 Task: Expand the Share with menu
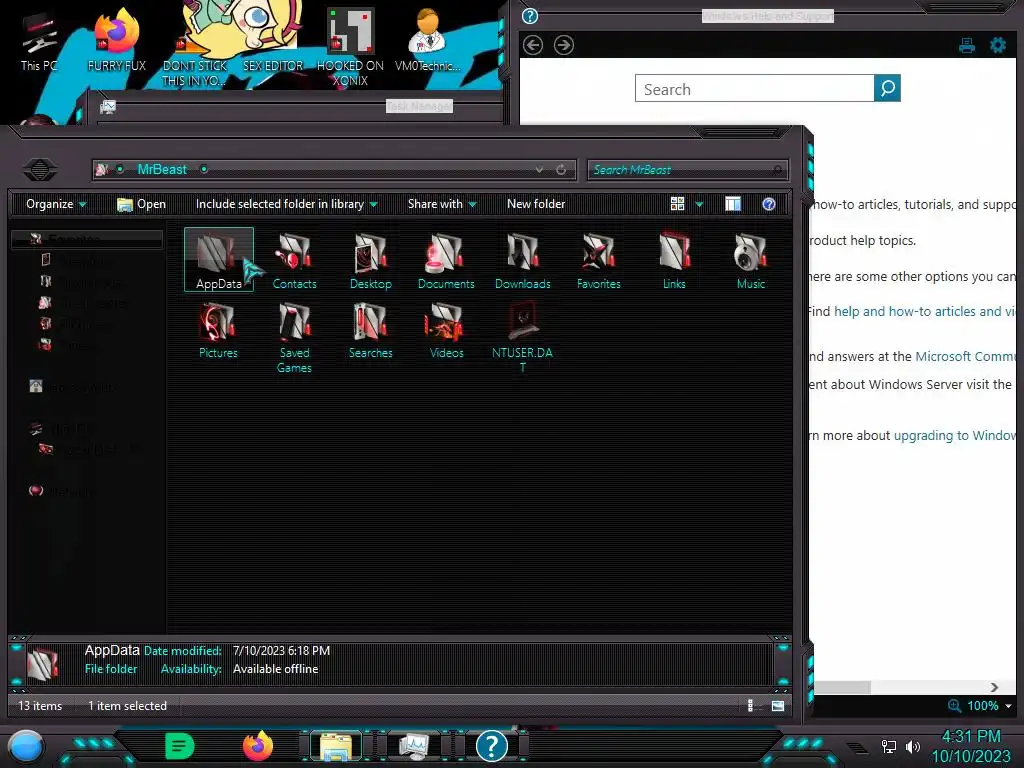click(442, 204)
